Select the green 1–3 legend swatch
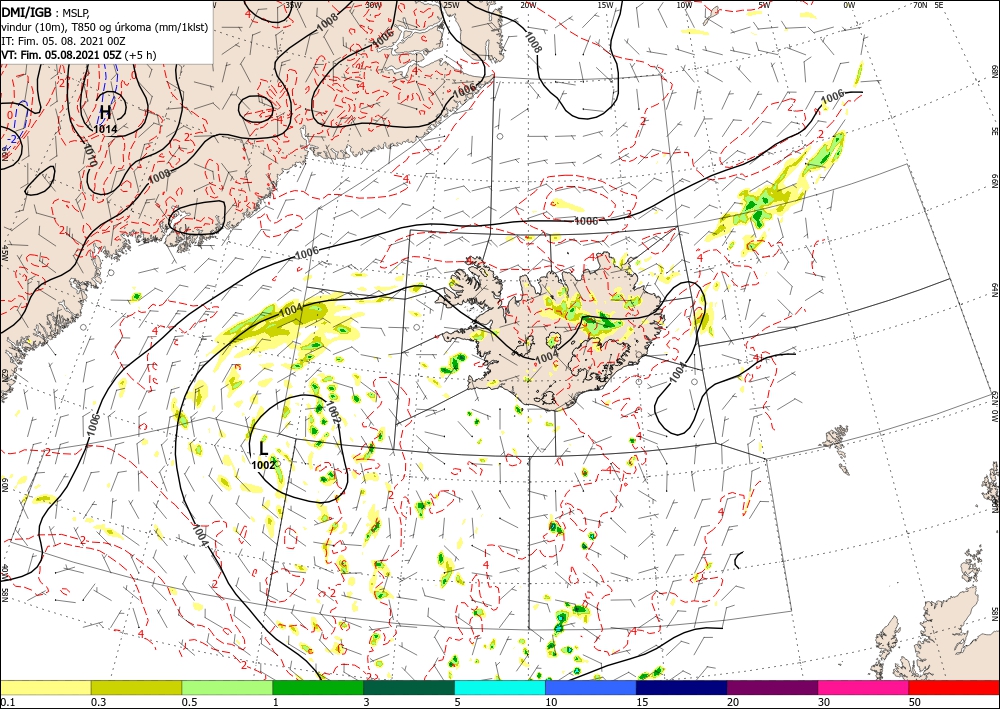 (318, 687)
